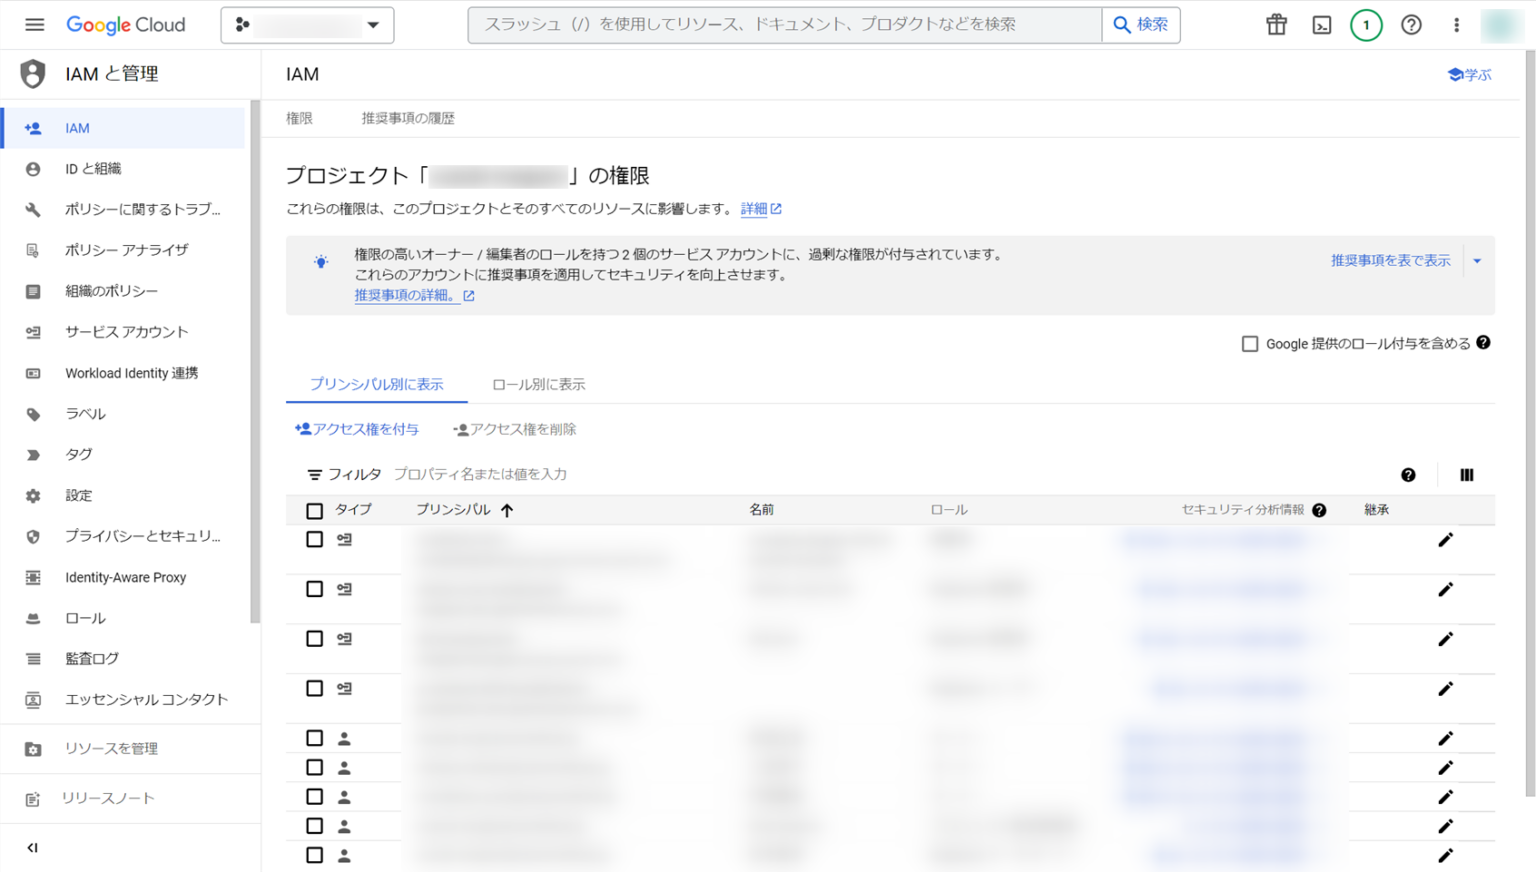This screenshot has width=1536, height=872.
Task: Check the first service account row checkbox
Action: click(x=314, y=539)
